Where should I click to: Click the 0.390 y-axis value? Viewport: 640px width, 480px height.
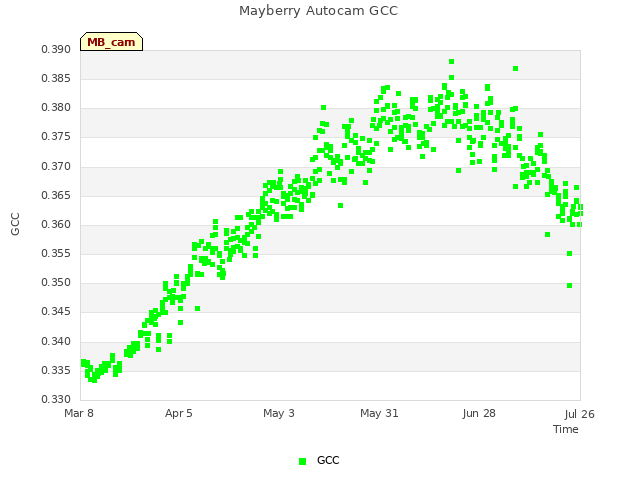(x=56, y=49)
